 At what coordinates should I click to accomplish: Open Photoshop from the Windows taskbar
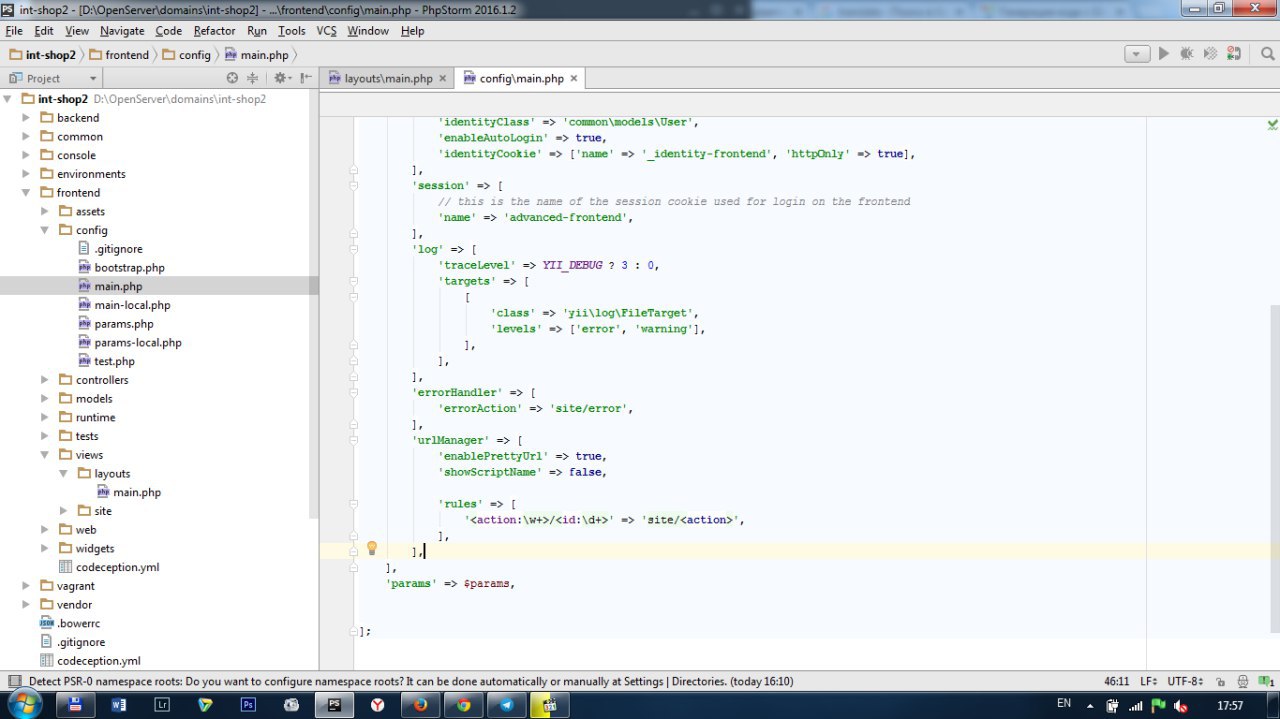tap(249, 705)
